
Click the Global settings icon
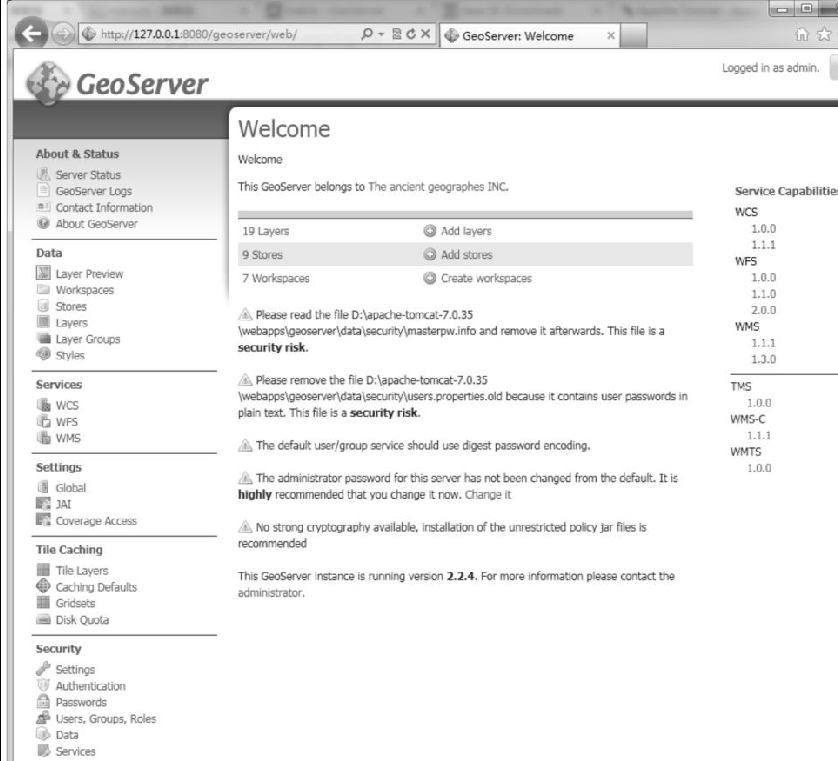[x=43, y=487]
